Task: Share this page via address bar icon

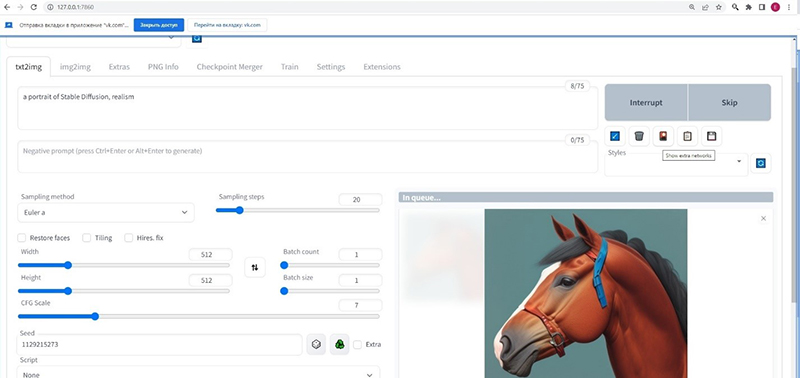Action: click(x=705, y=7)
